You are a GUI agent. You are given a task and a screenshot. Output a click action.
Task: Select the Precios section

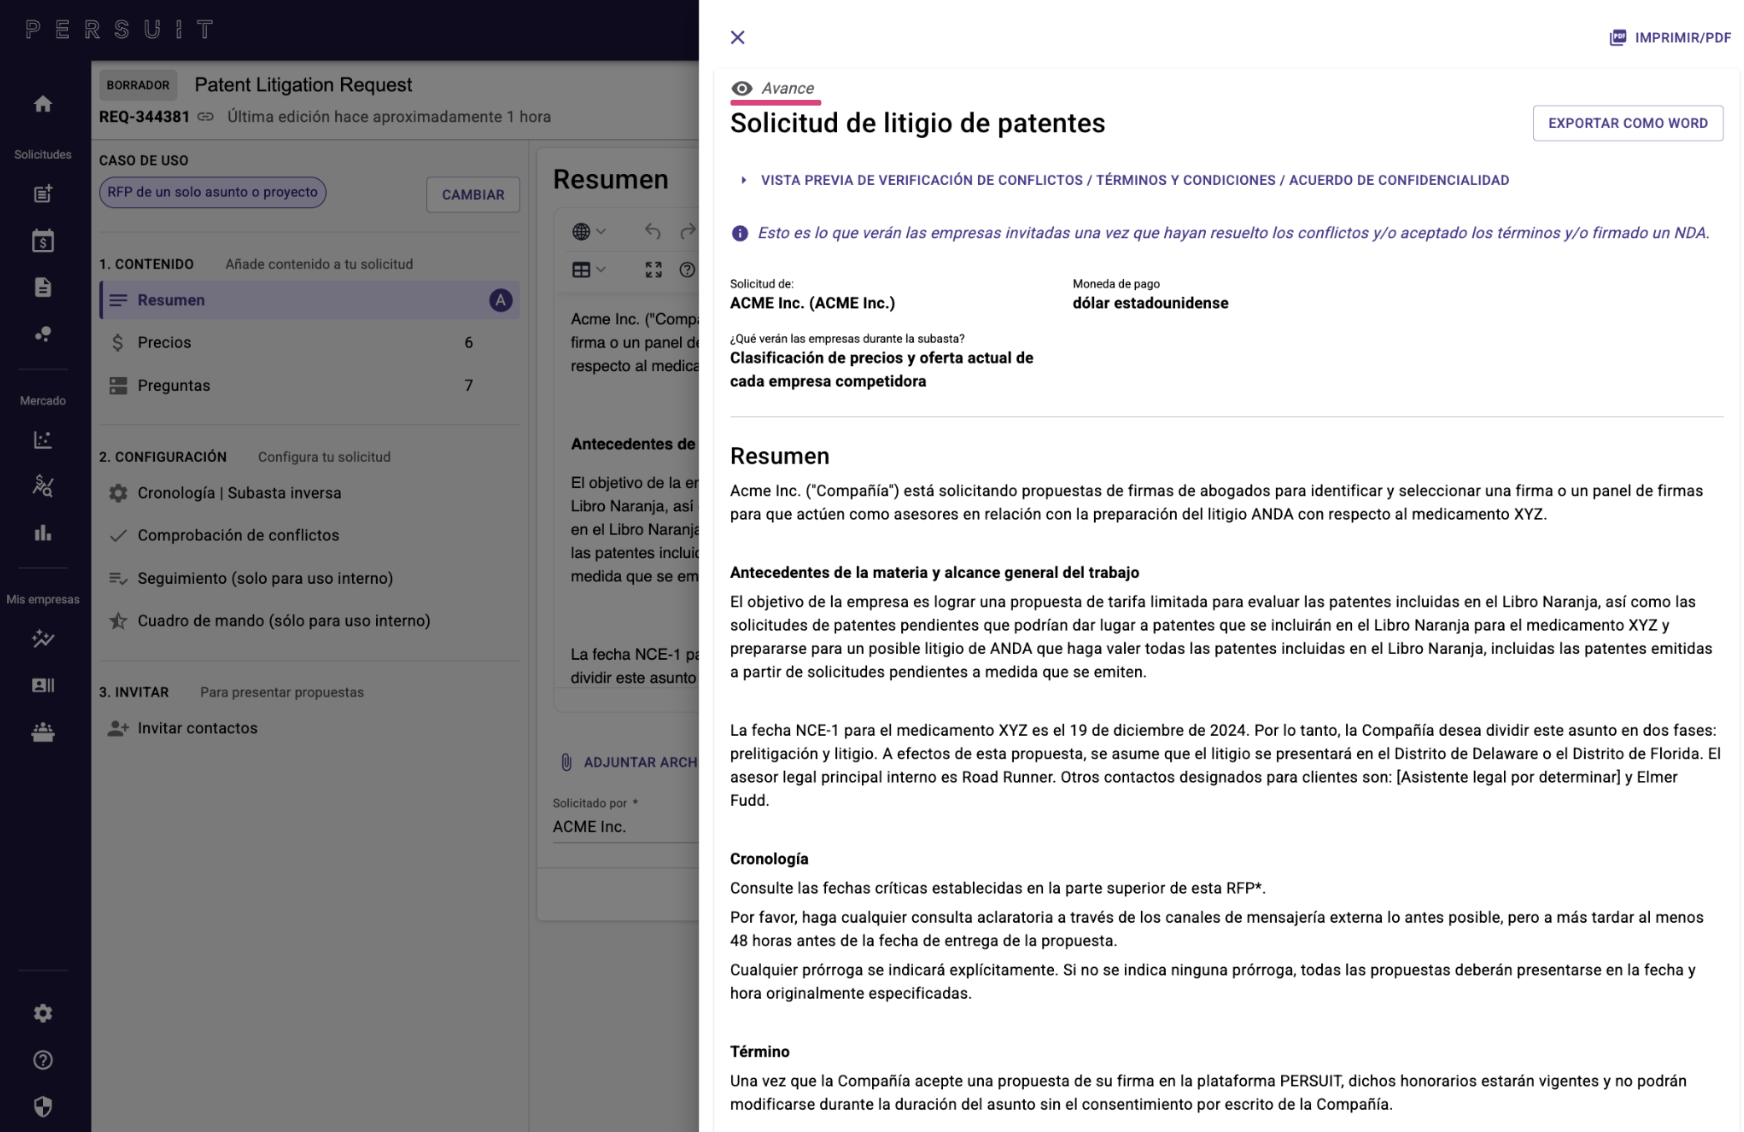(x=309, y=342)
